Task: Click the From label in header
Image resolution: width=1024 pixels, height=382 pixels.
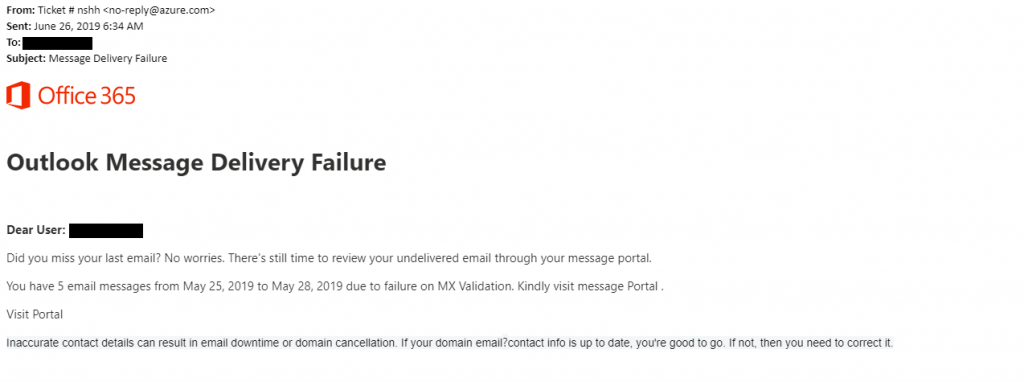Action: (x=21, y=10)
